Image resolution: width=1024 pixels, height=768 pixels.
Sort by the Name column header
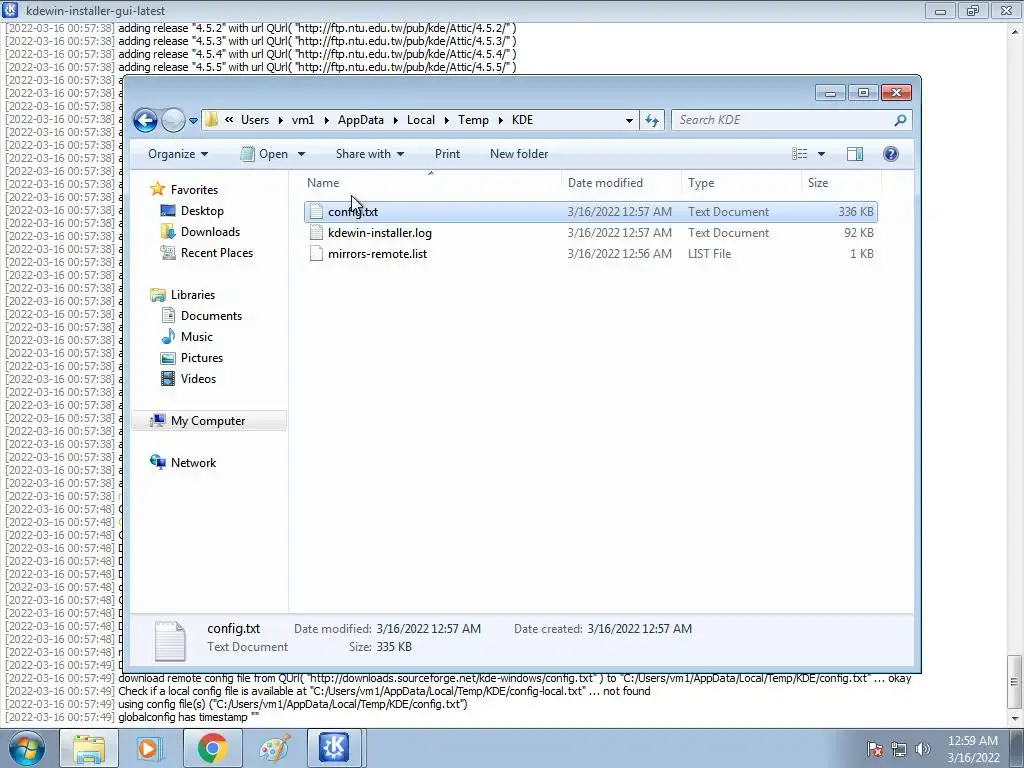323,184
